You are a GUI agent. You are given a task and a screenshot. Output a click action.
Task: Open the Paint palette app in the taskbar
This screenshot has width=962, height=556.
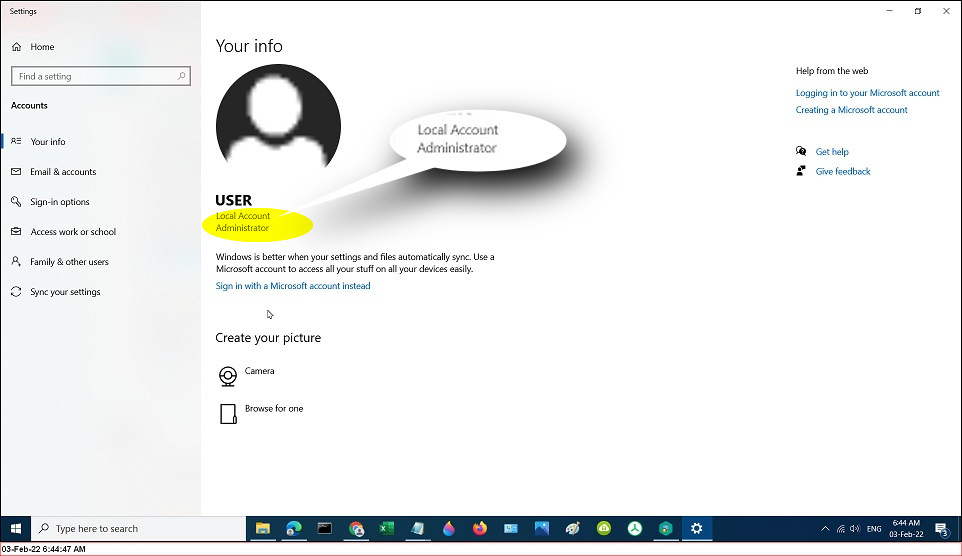572,528
